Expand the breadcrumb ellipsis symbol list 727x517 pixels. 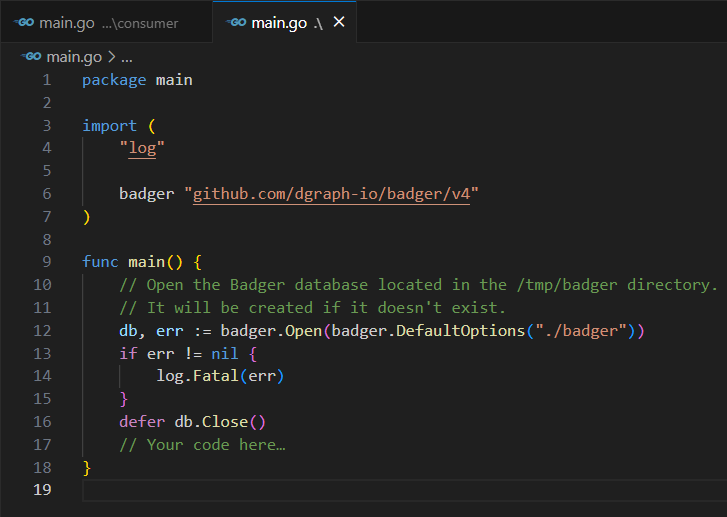click(x=127, y=57)
